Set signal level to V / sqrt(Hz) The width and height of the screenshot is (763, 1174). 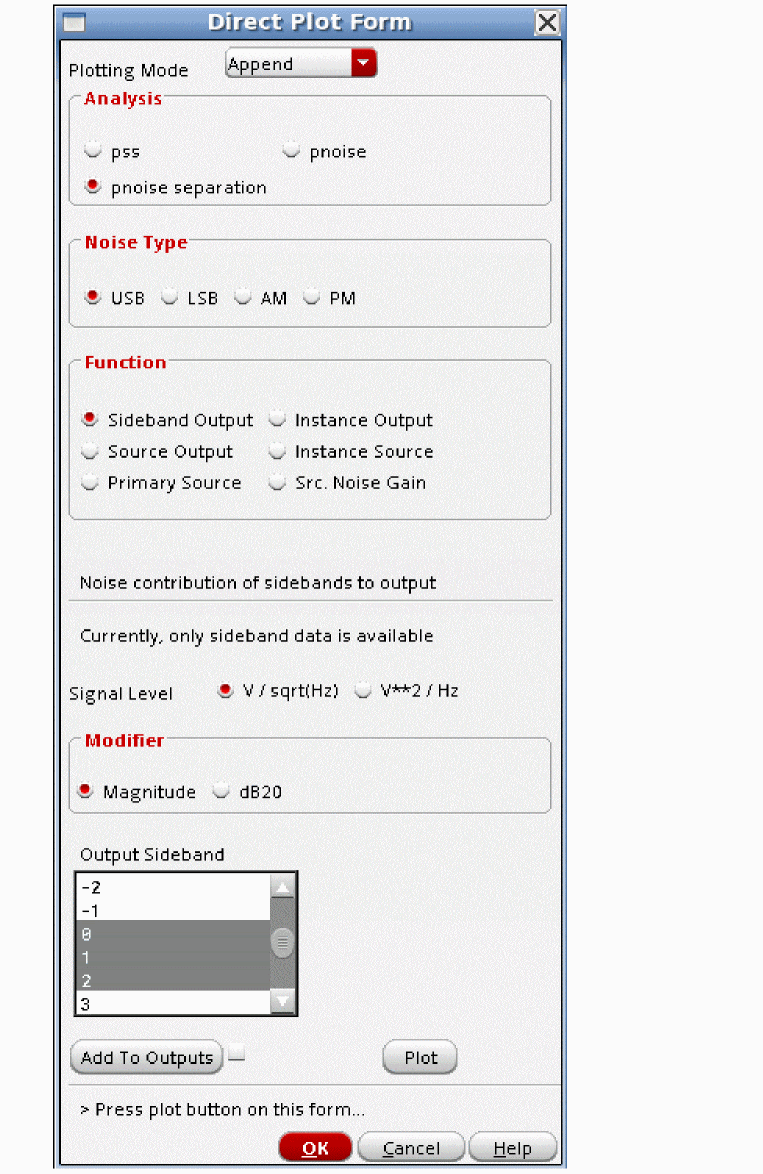click(x=225, y=690)
